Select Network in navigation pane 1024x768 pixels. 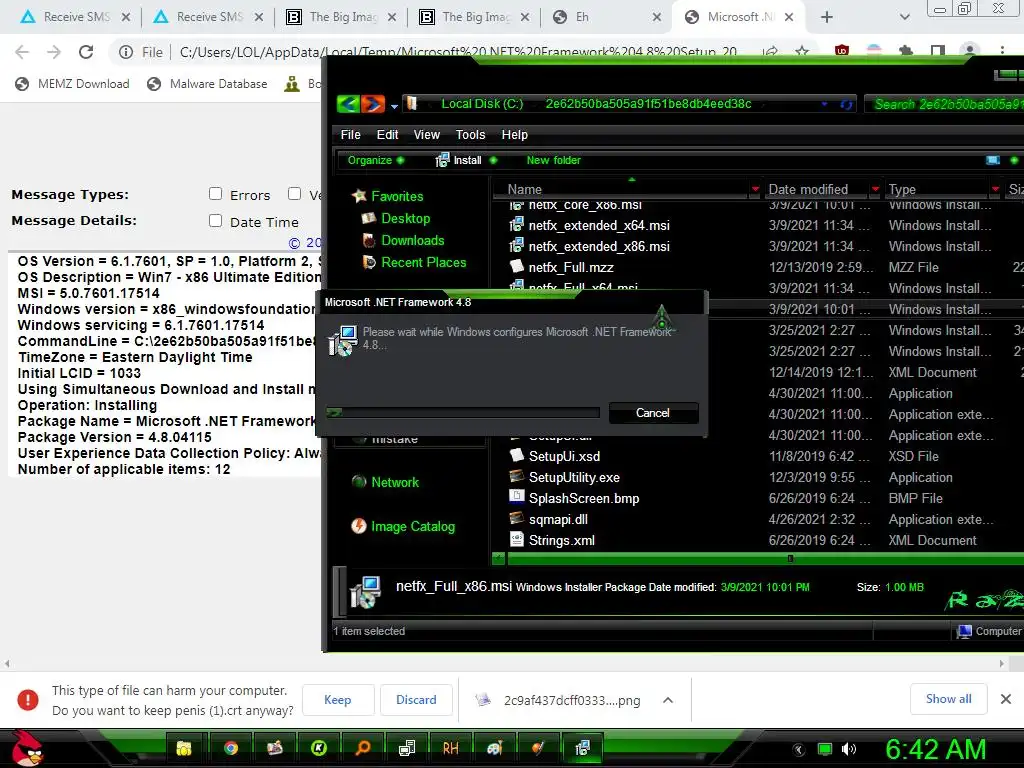pyautogui.click(x=395, y=482)
